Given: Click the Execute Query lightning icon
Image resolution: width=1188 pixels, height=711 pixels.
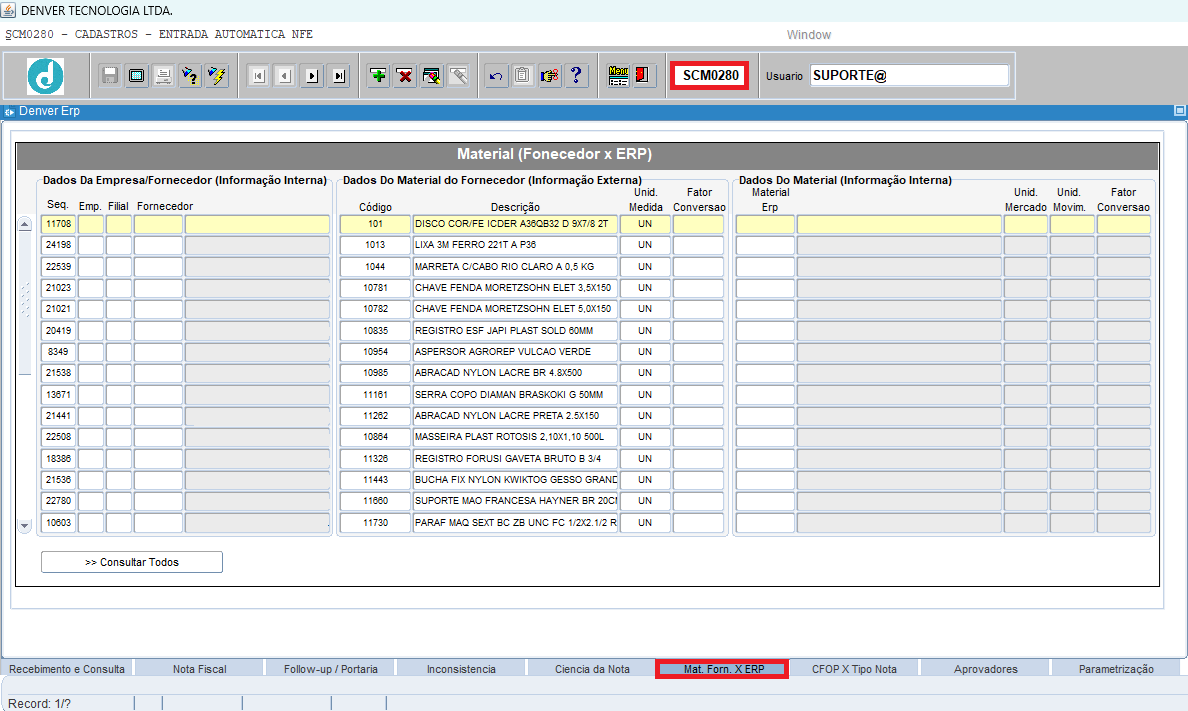Looking at the screenshot, I should coord(217,76).
